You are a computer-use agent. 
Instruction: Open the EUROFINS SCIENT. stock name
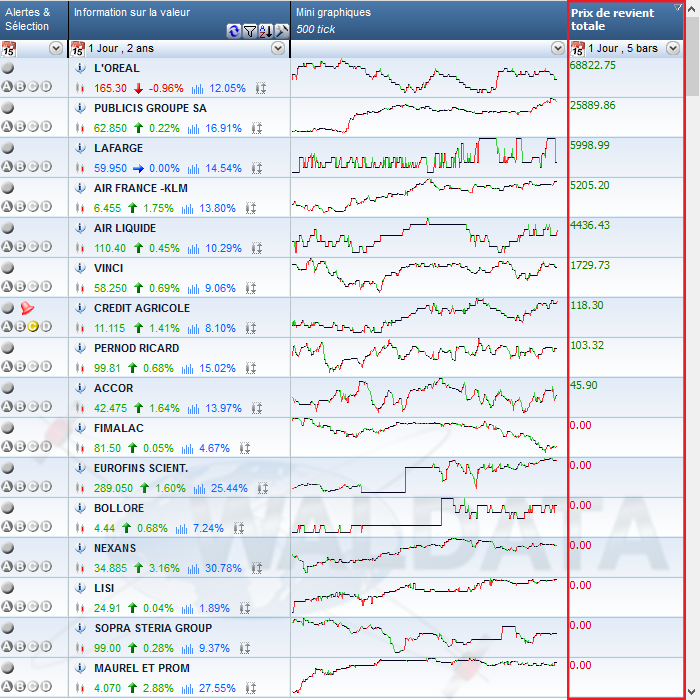pyautogui.click(x=141, y=468)
